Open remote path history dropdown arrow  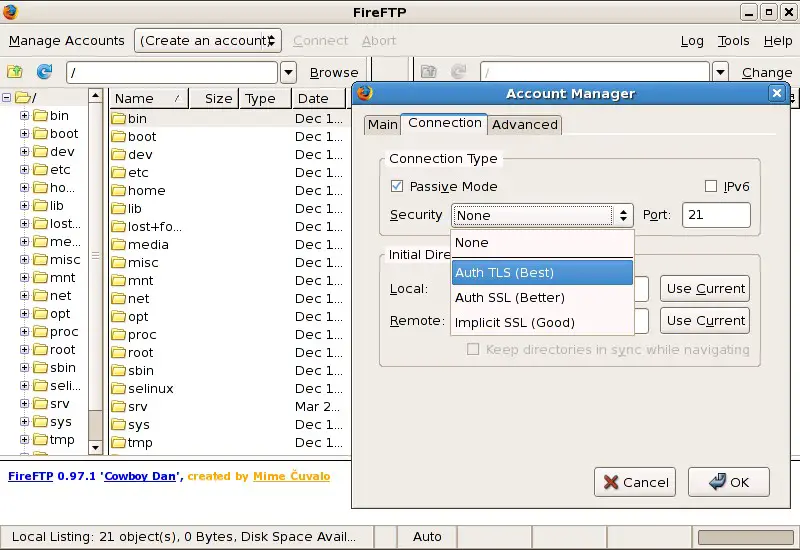point(720,72)
